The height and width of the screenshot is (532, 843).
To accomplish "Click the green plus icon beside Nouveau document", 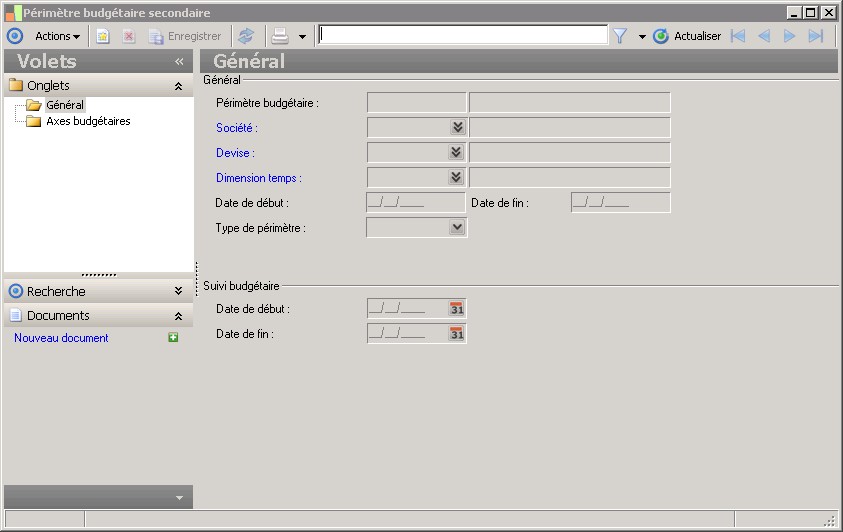I will [x=173, y=337].
